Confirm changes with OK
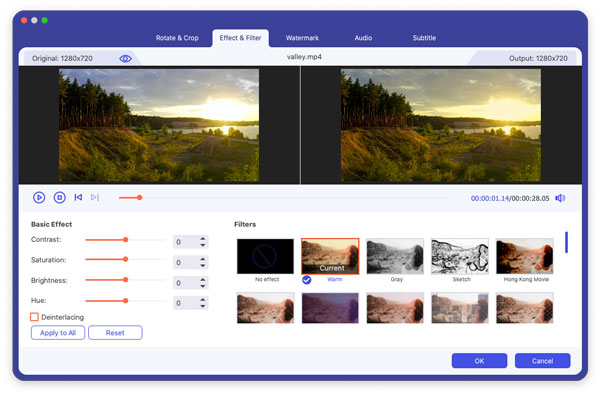The width and height of the screenshot is (600, 395). pyautogui.click(x=479, y=361)
